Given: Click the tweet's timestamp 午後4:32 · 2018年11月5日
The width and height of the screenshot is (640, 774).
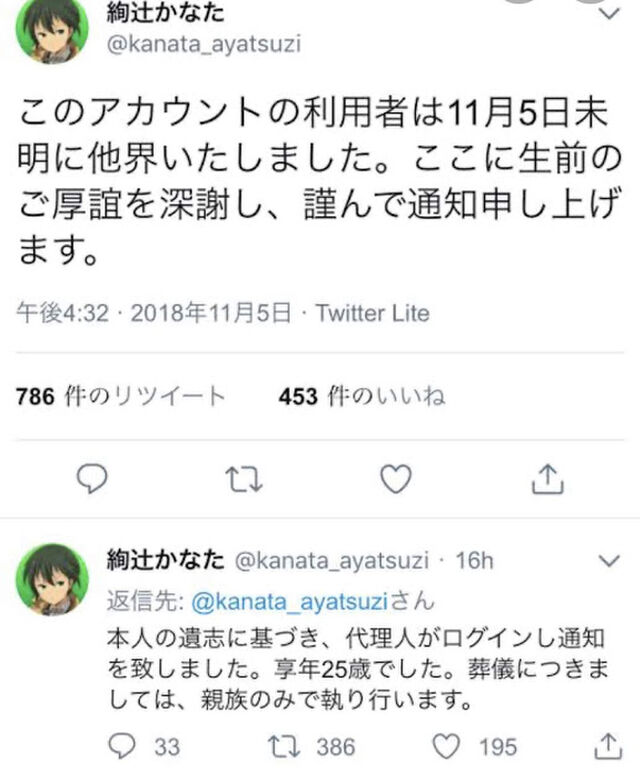Looking at the screenshot, I should [154, 313].
